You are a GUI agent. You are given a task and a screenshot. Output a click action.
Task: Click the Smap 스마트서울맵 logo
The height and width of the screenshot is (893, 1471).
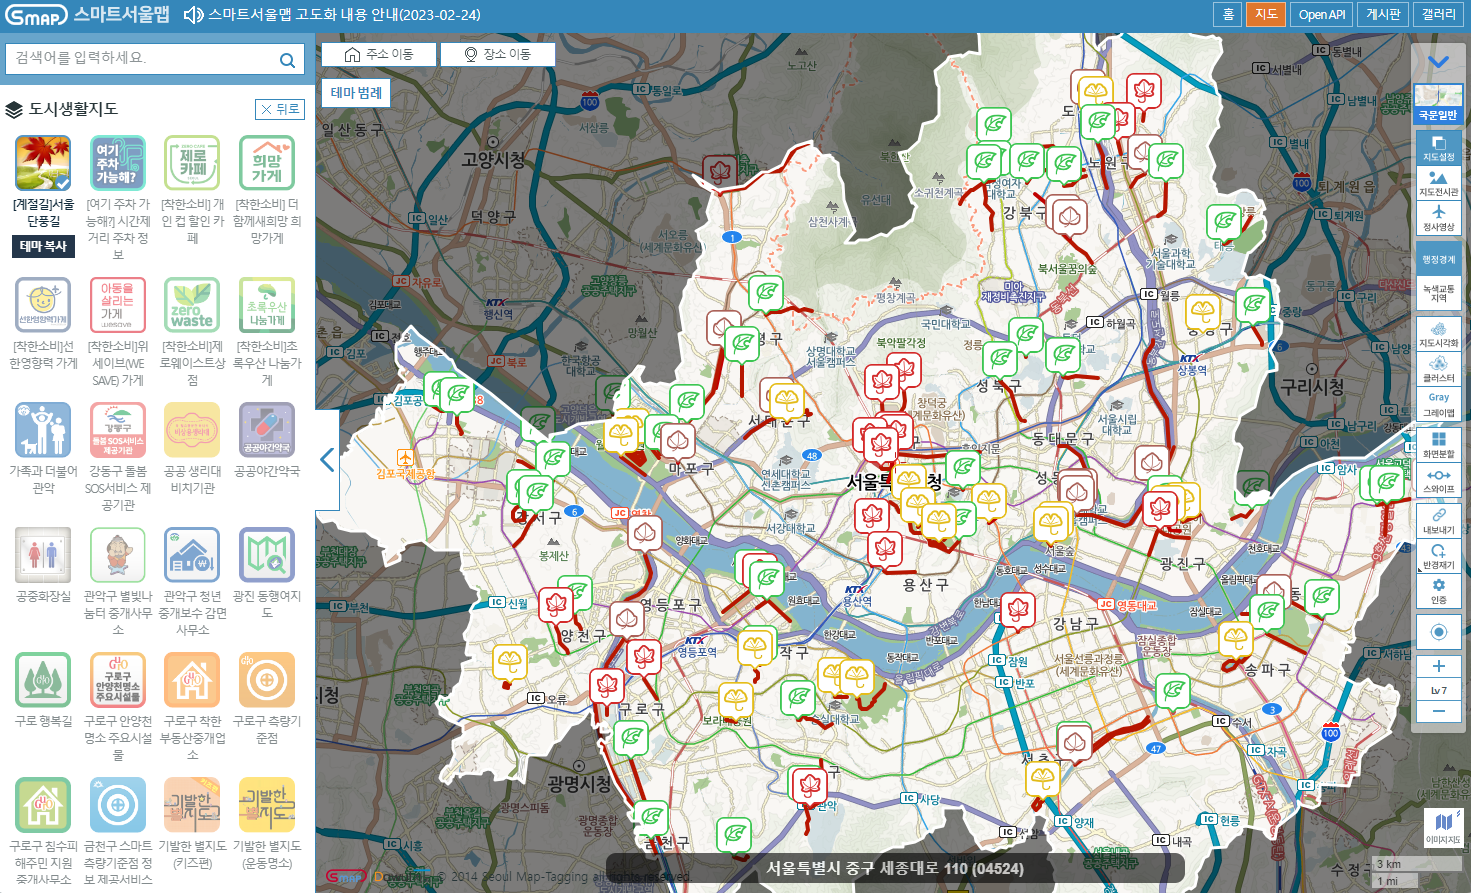[x=87, y=15]
